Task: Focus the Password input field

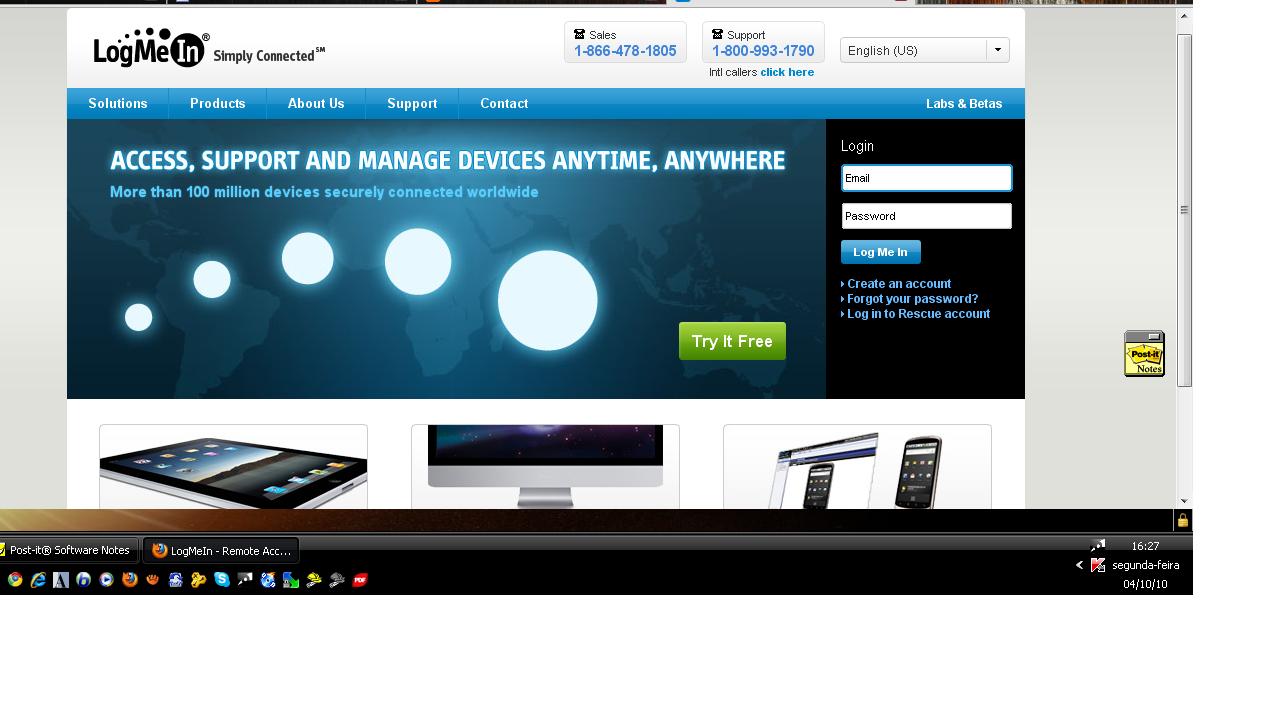Action: click(x=927, y=216)
